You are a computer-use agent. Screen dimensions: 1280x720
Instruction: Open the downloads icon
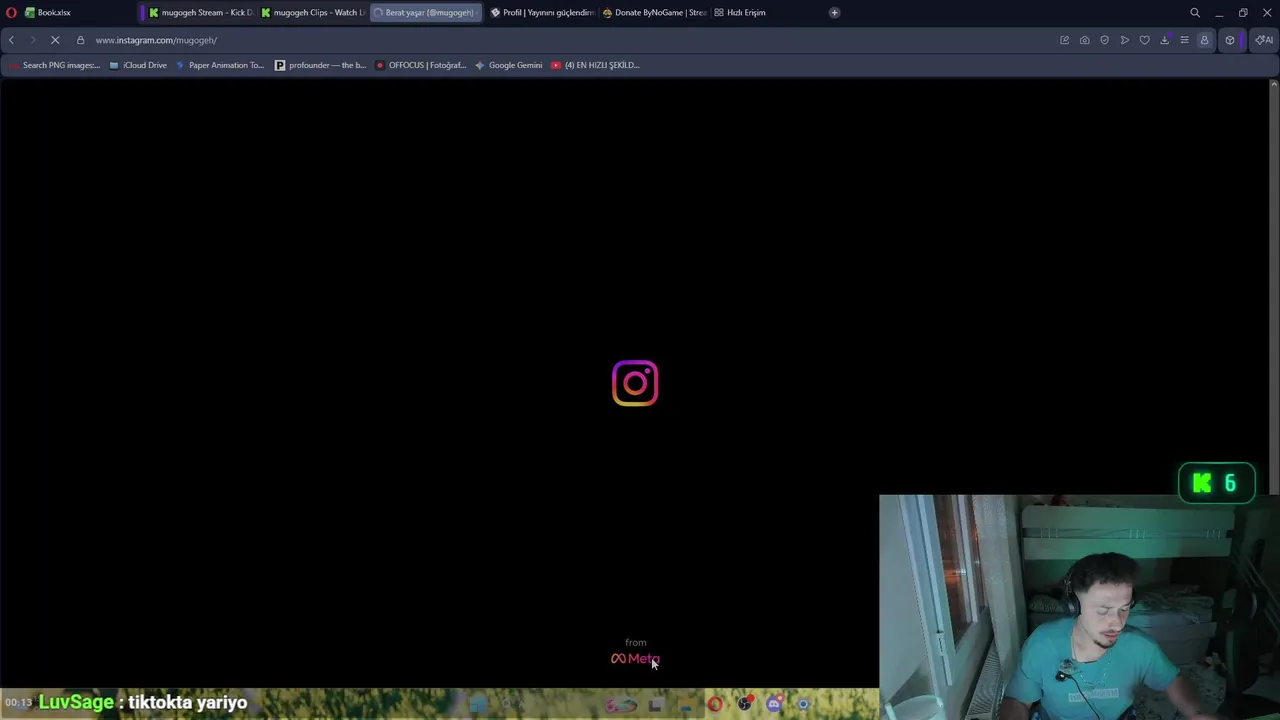point(1165,40)
